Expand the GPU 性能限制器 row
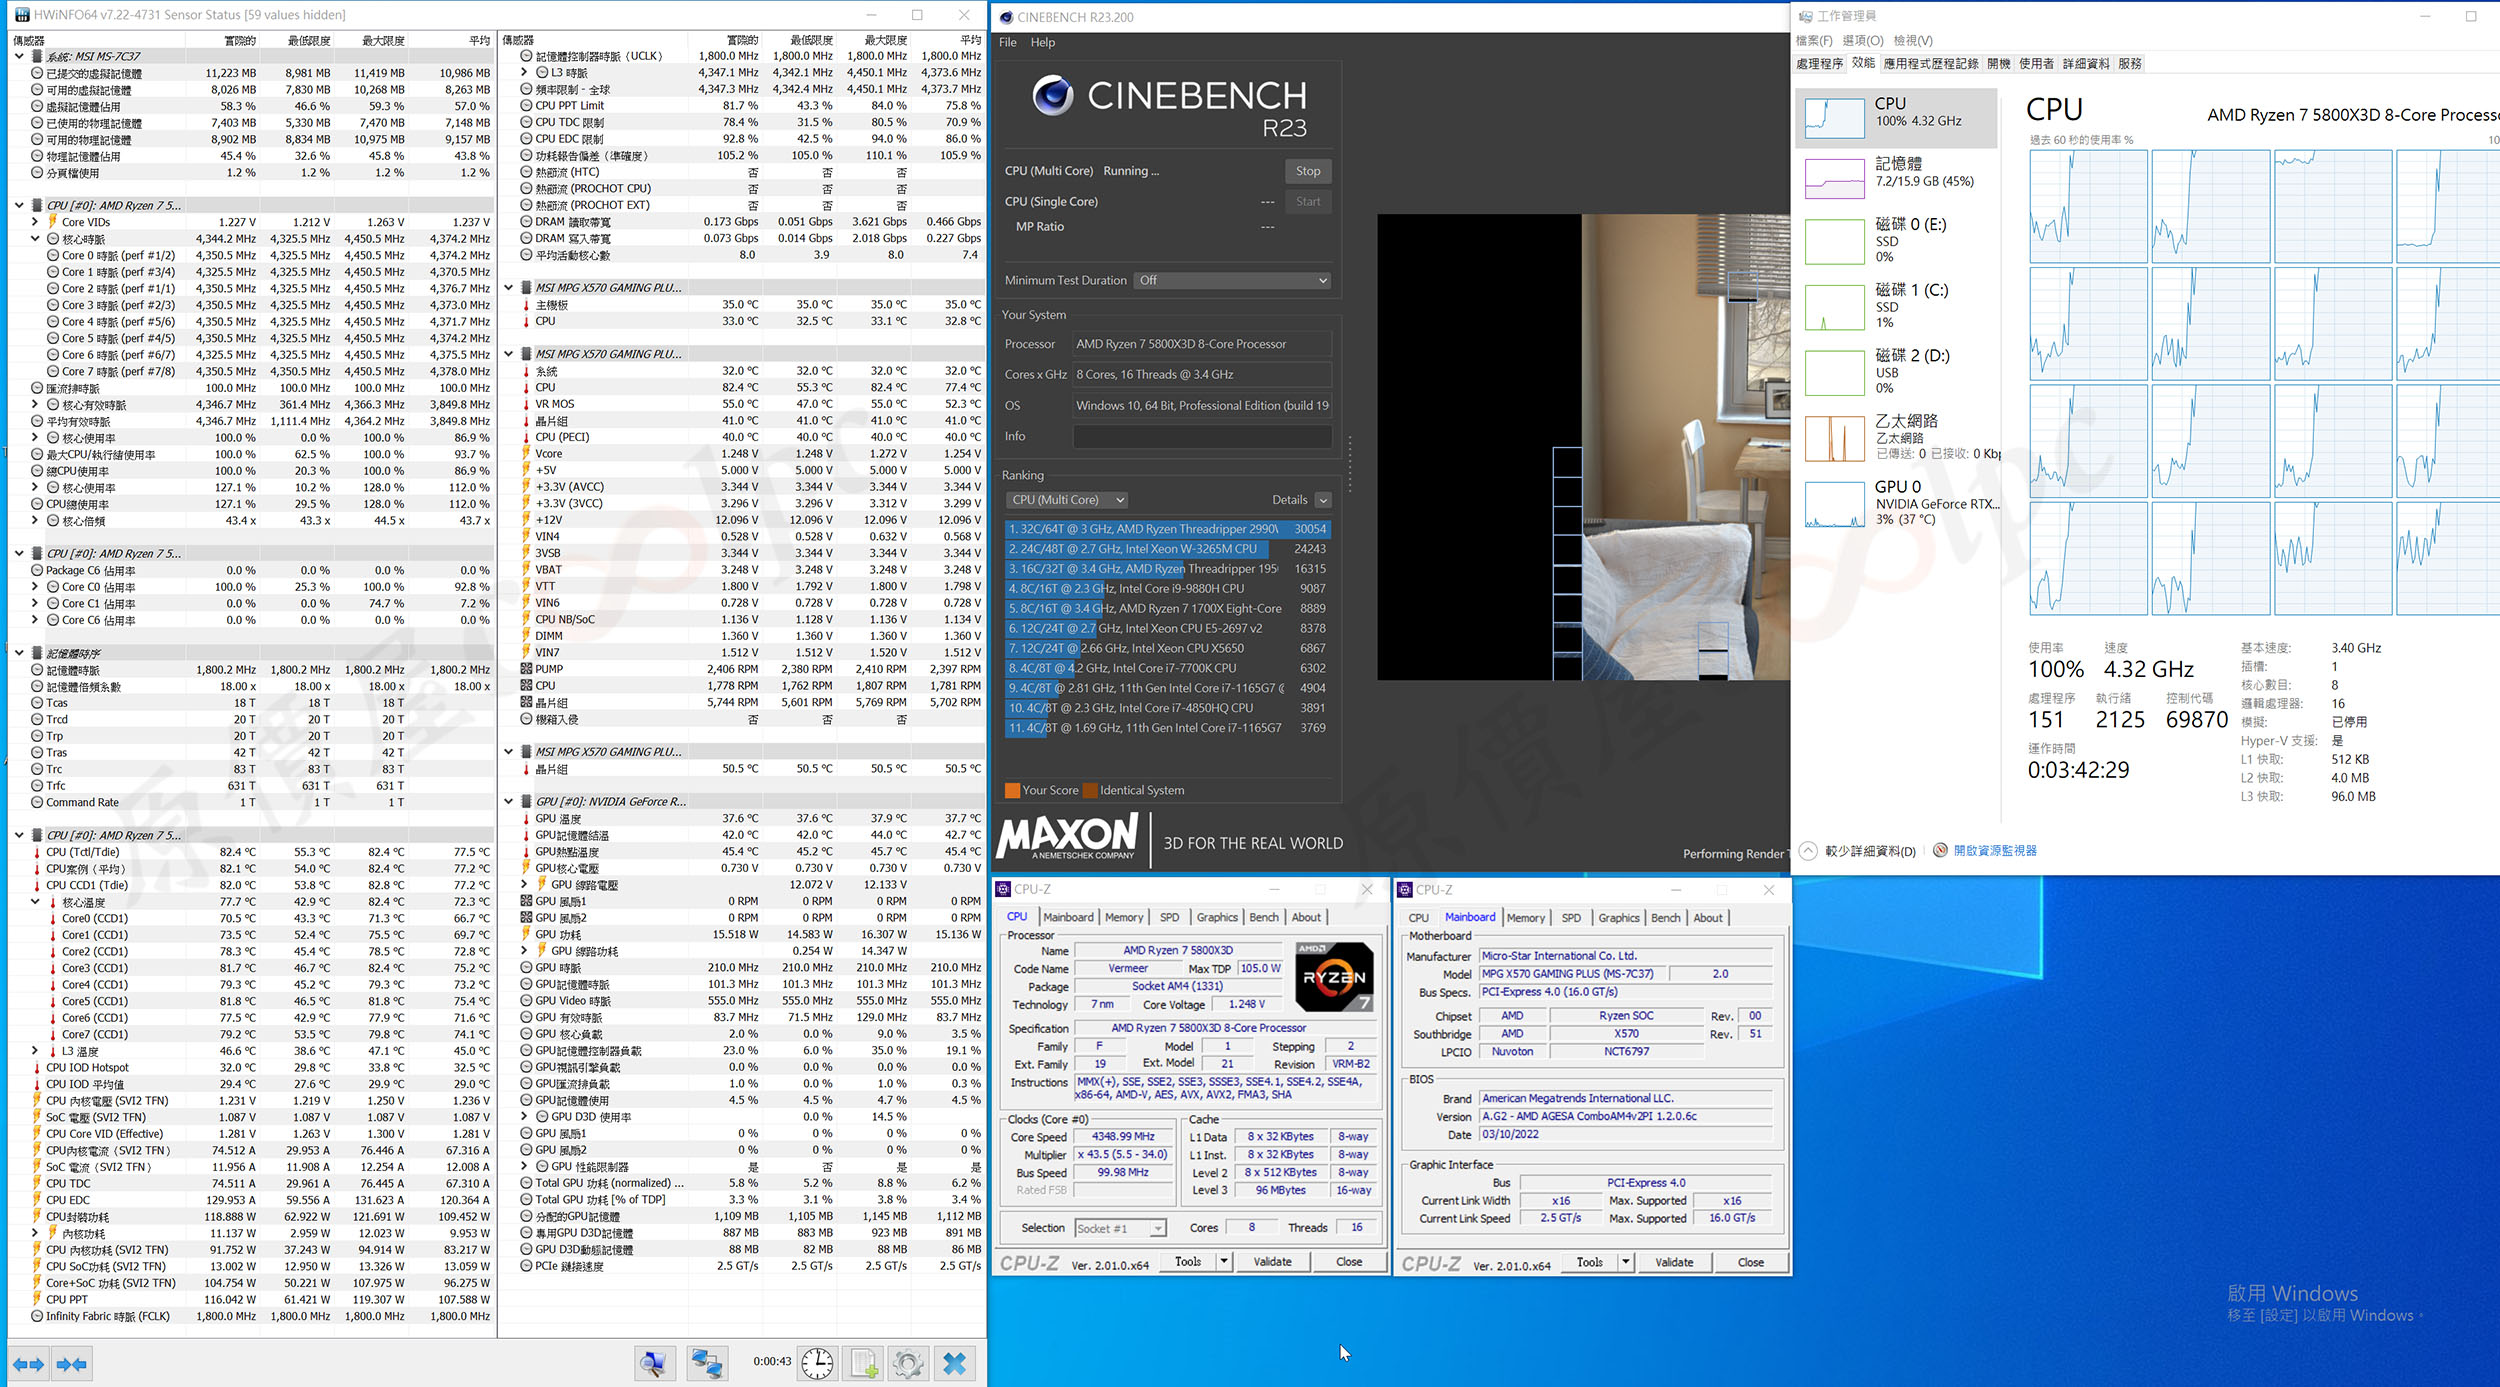Image resolution: width=2500 pixels, height=1387 pixels. click(x=524, y=1166)
